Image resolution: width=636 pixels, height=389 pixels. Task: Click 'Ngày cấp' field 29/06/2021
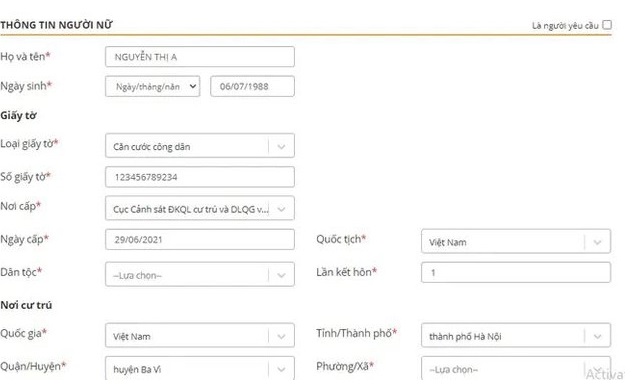[x=200, y=239]
